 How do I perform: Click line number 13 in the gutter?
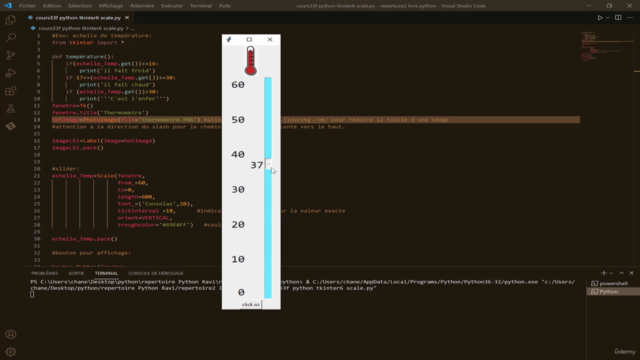[x=37, y=120]
